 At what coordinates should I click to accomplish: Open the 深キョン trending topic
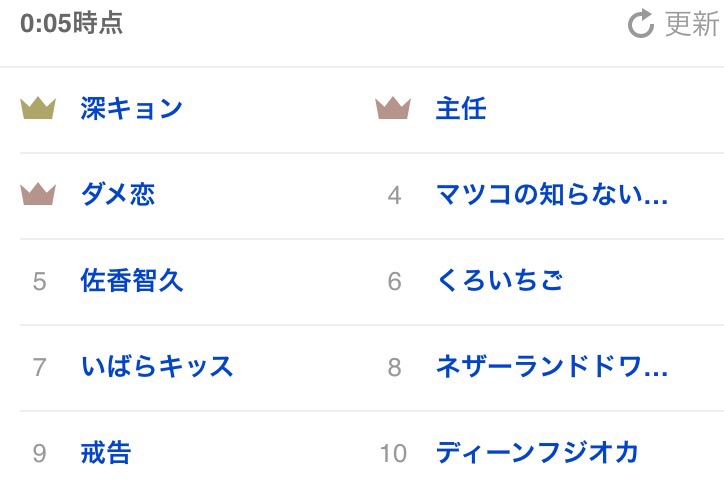(131, 108)
